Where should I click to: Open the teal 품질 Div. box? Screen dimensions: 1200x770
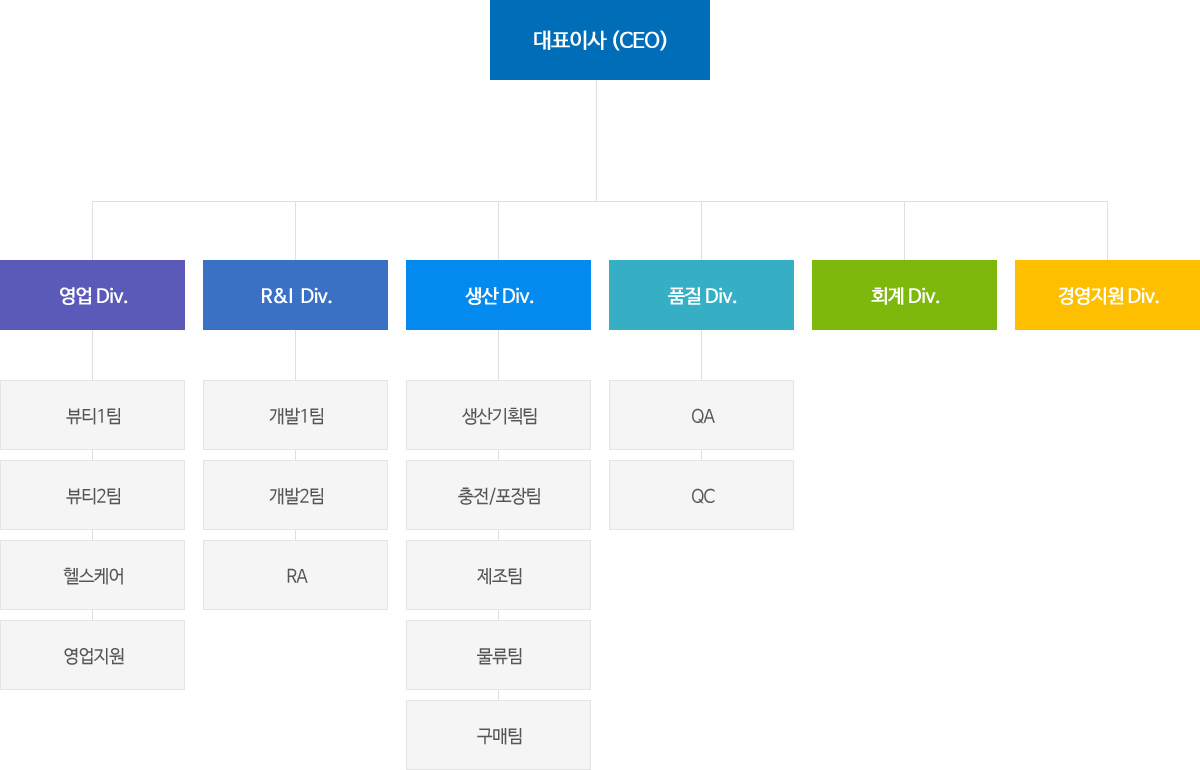pyautogui.click(x=701, y=295)
